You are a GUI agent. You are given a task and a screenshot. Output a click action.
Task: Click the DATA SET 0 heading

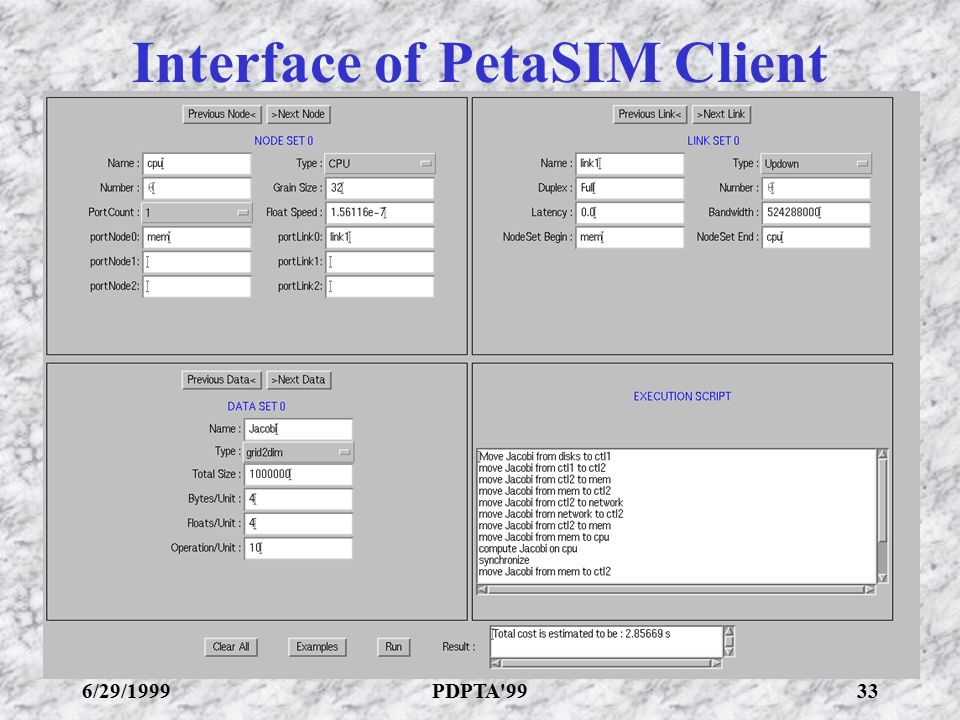pos(257,407)
